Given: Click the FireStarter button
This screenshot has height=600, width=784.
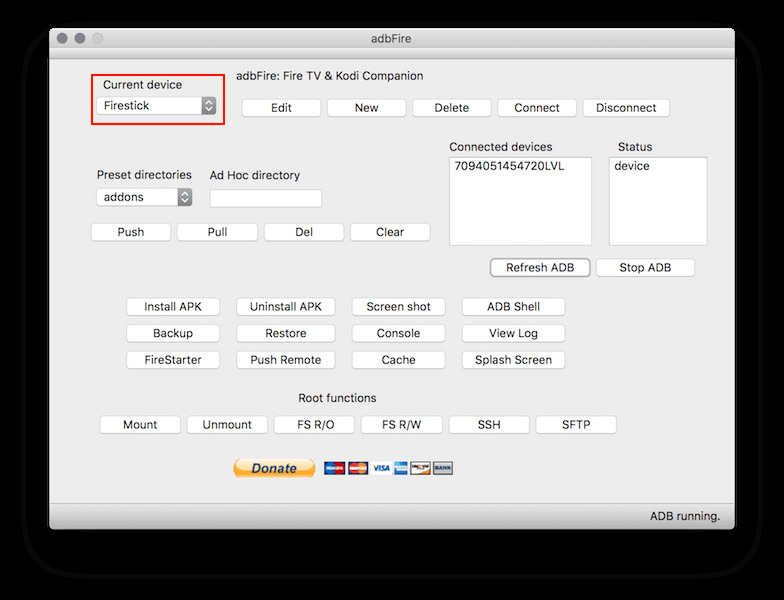Looking at the screenshot, I should coord(173,360).
